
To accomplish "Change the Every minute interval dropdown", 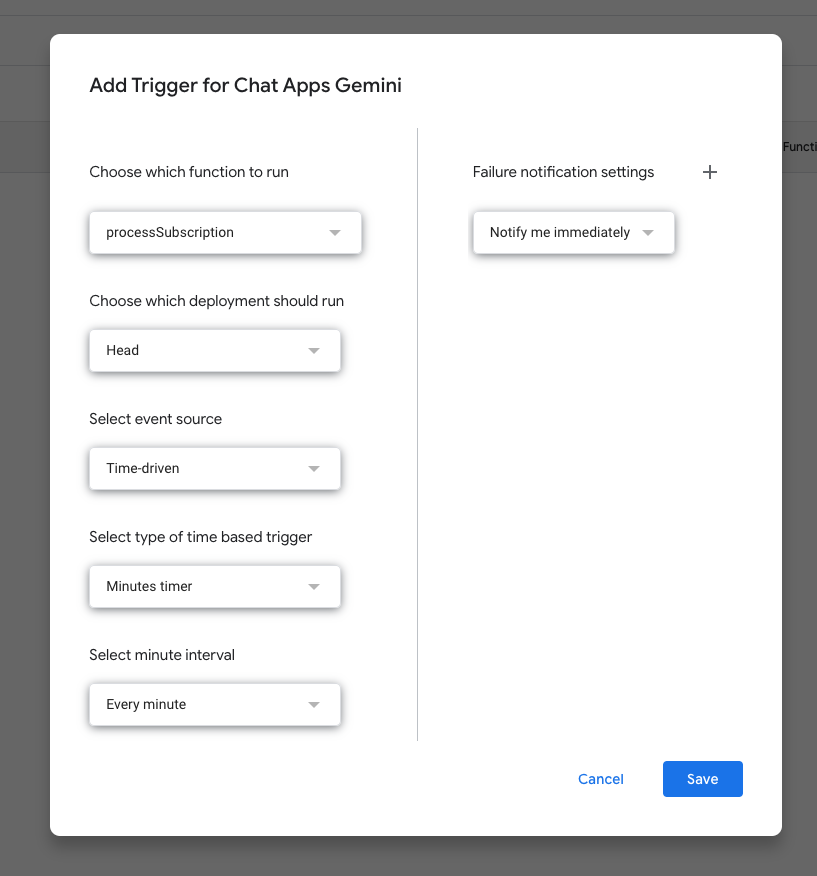I will tap(214, 705).
